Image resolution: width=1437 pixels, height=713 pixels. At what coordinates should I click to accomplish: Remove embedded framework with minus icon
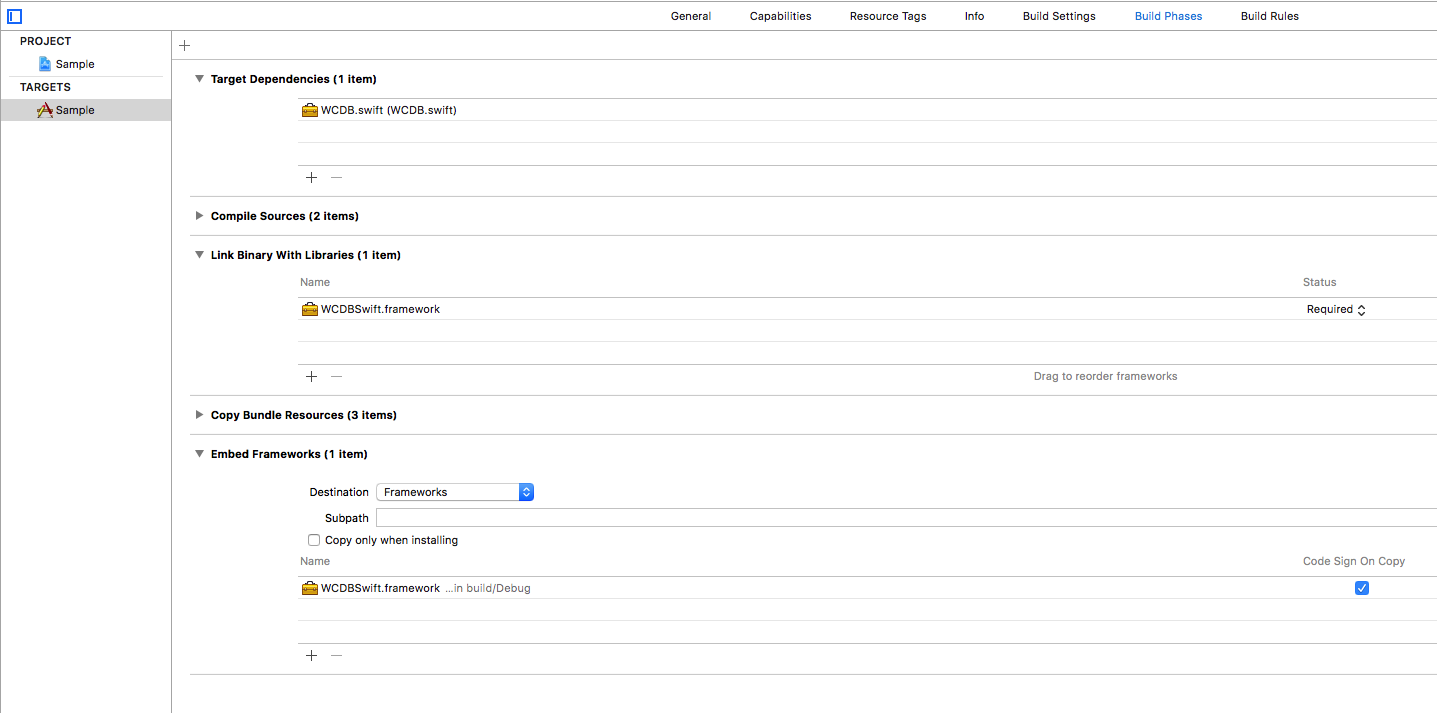coord(336,655)
